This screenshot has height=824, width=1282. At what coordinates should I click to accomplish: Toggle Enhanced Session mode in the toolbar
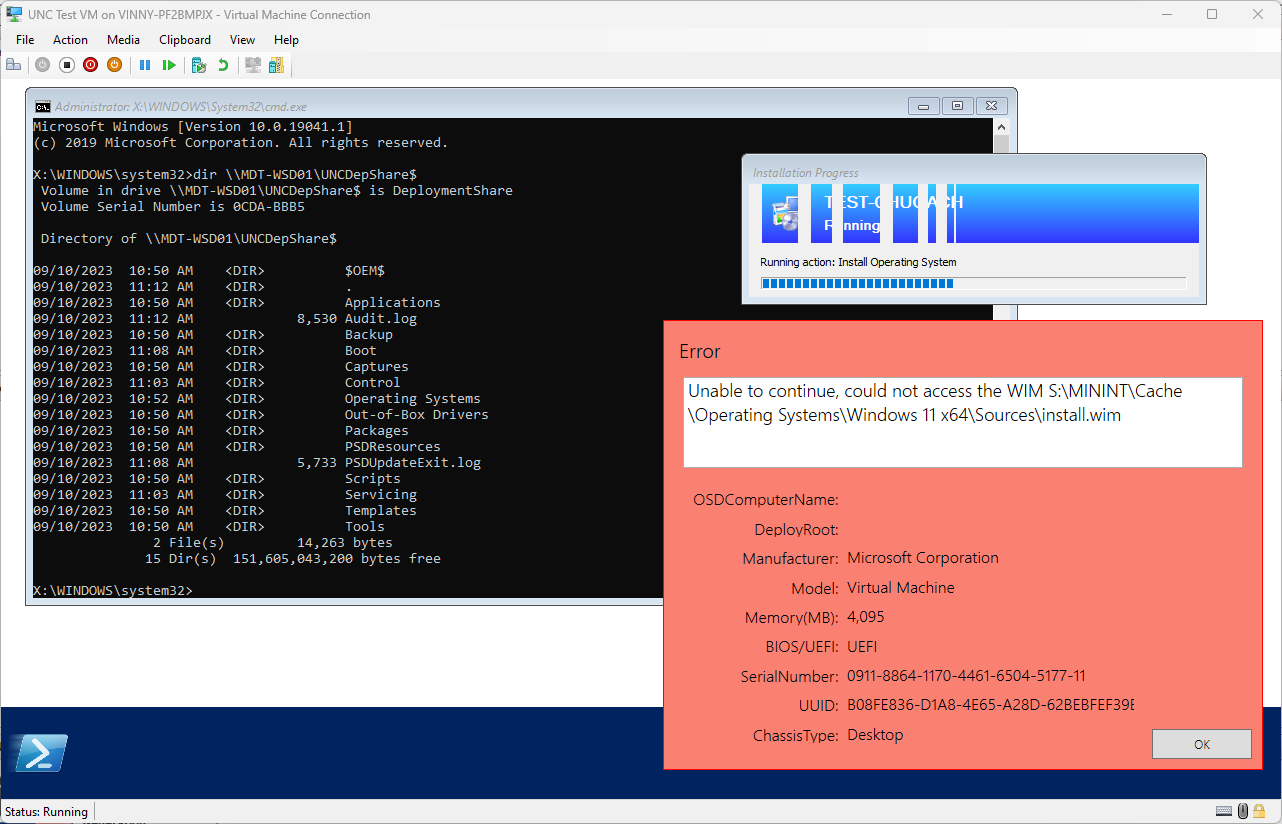point(252,64)
